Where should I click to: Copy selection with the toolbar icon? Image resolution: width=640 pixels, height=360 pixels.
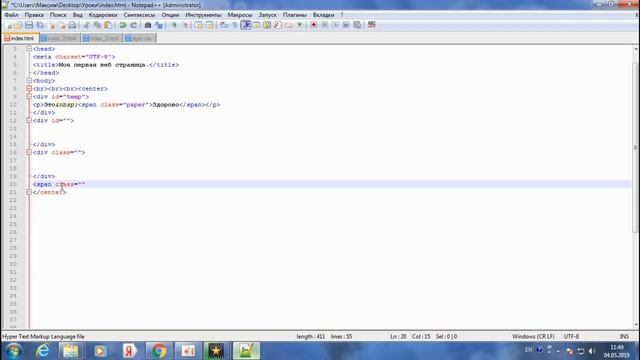[x=97, y=25]
